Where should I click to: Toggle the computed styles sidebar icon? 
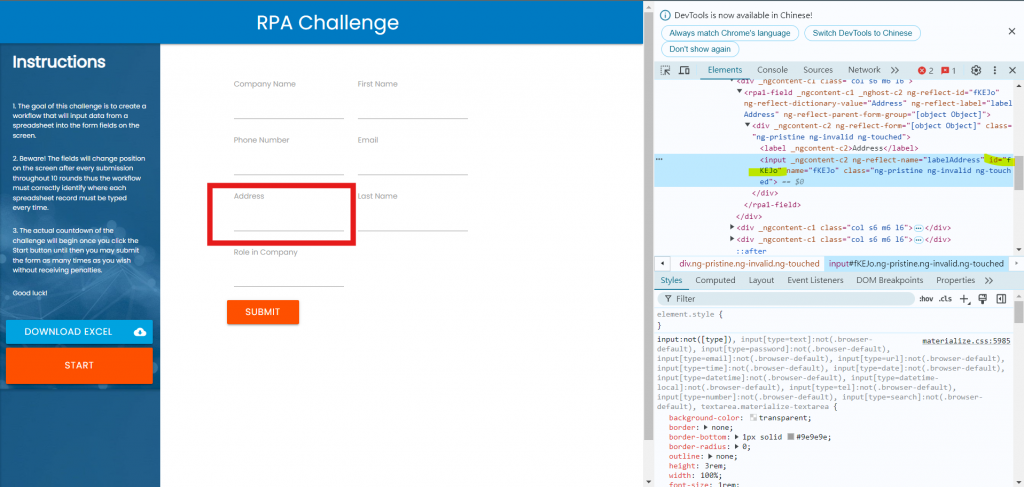tap(1001, 299)
